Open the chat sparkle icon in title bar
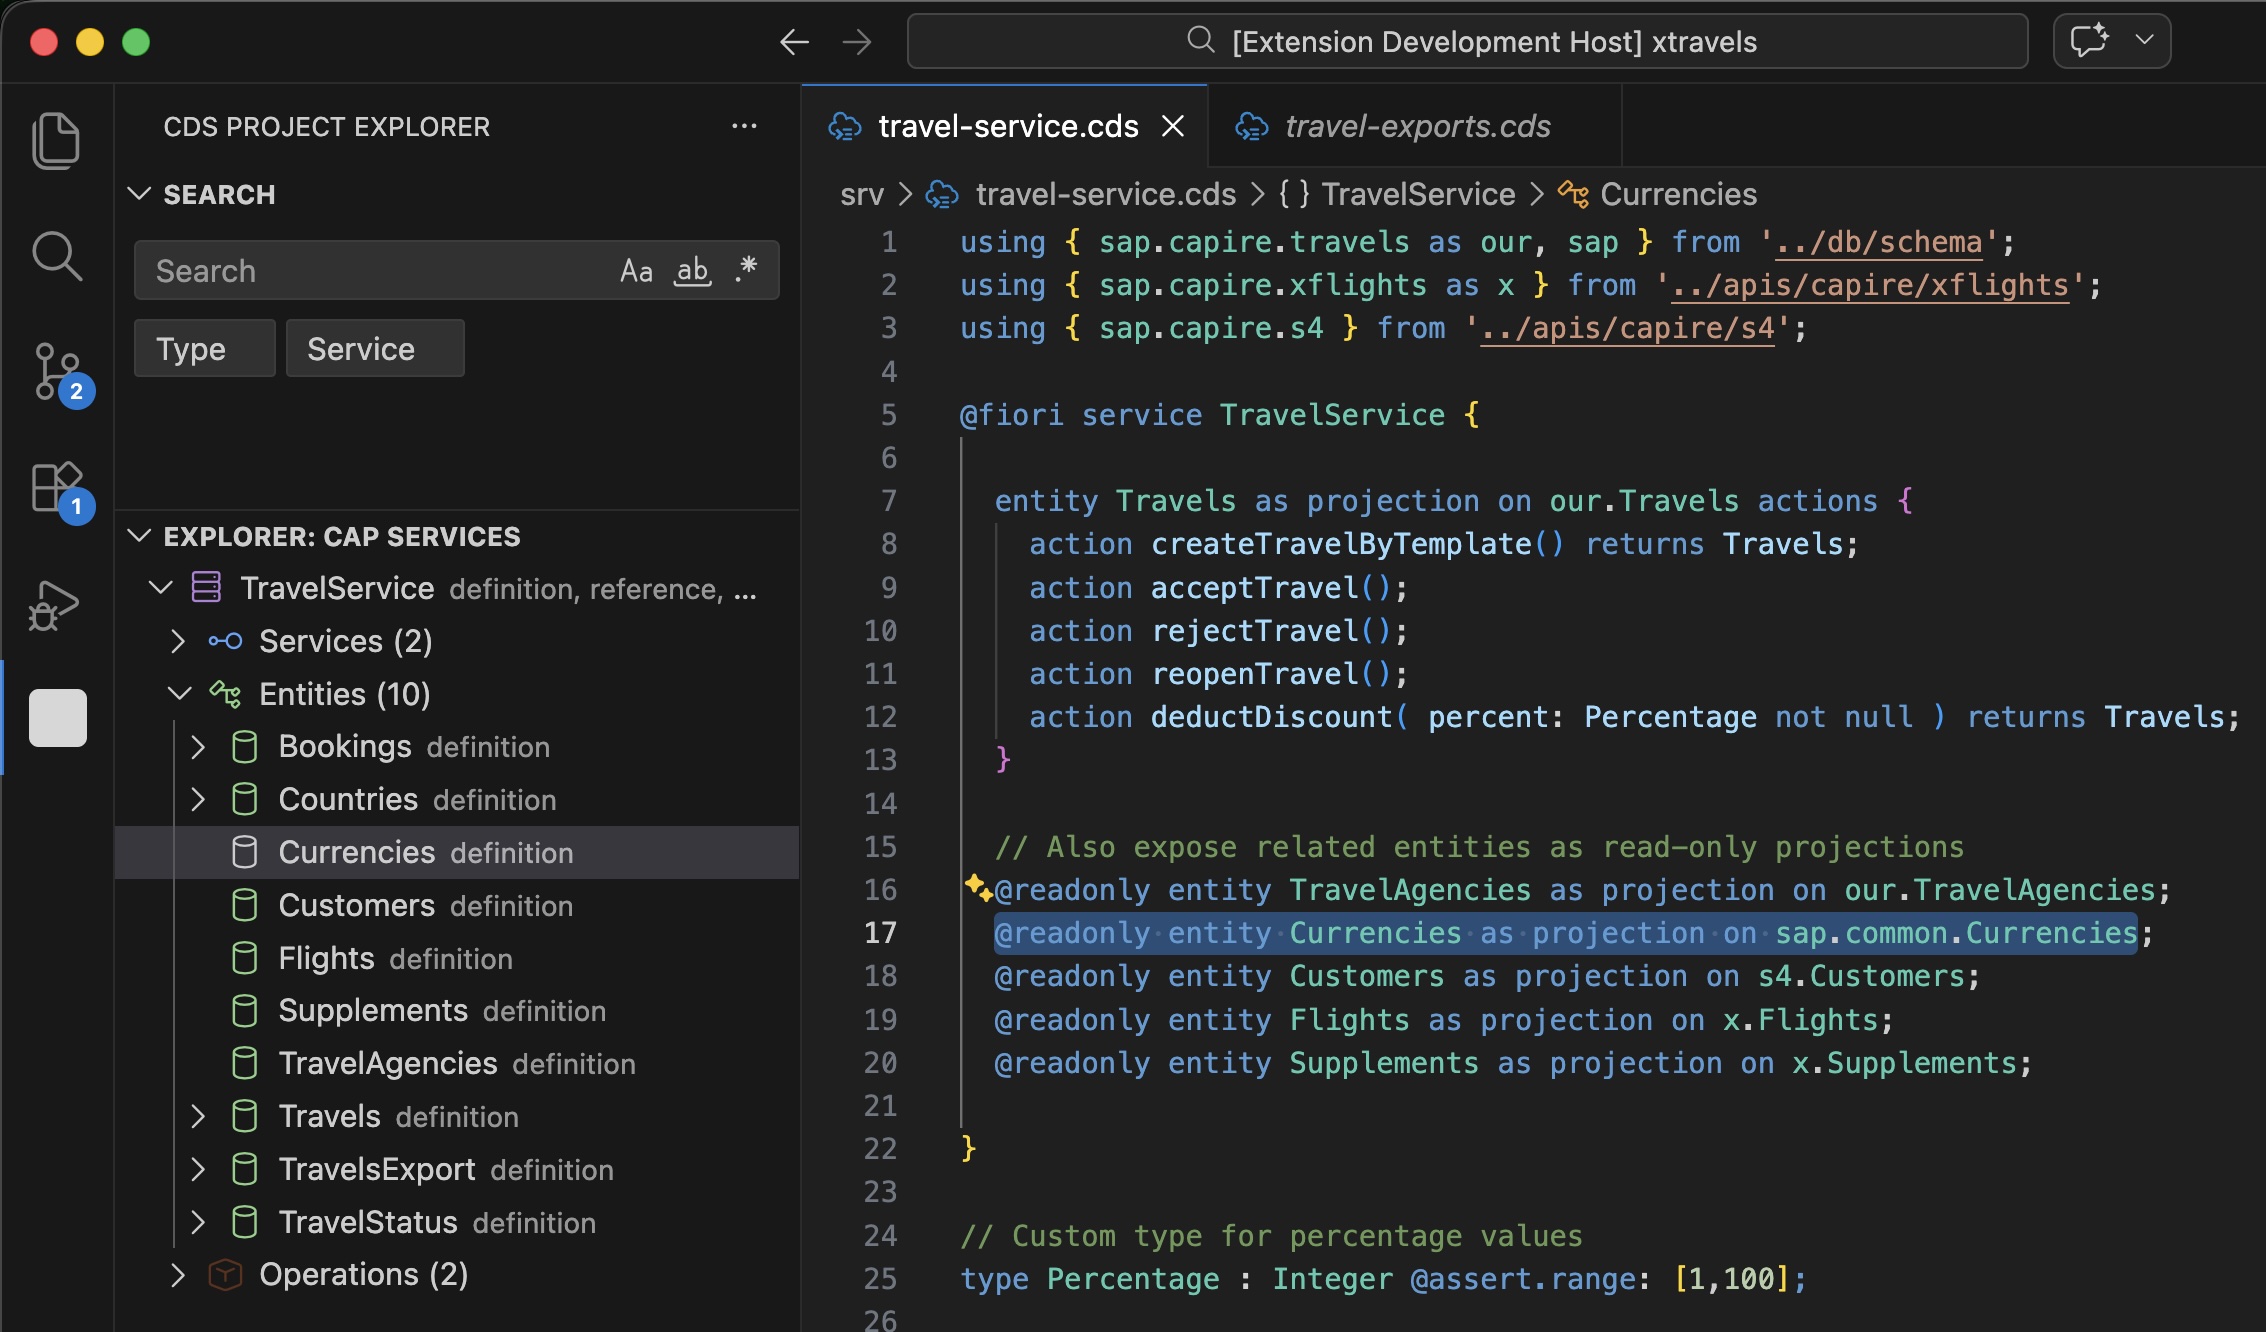 (2089, 42)
